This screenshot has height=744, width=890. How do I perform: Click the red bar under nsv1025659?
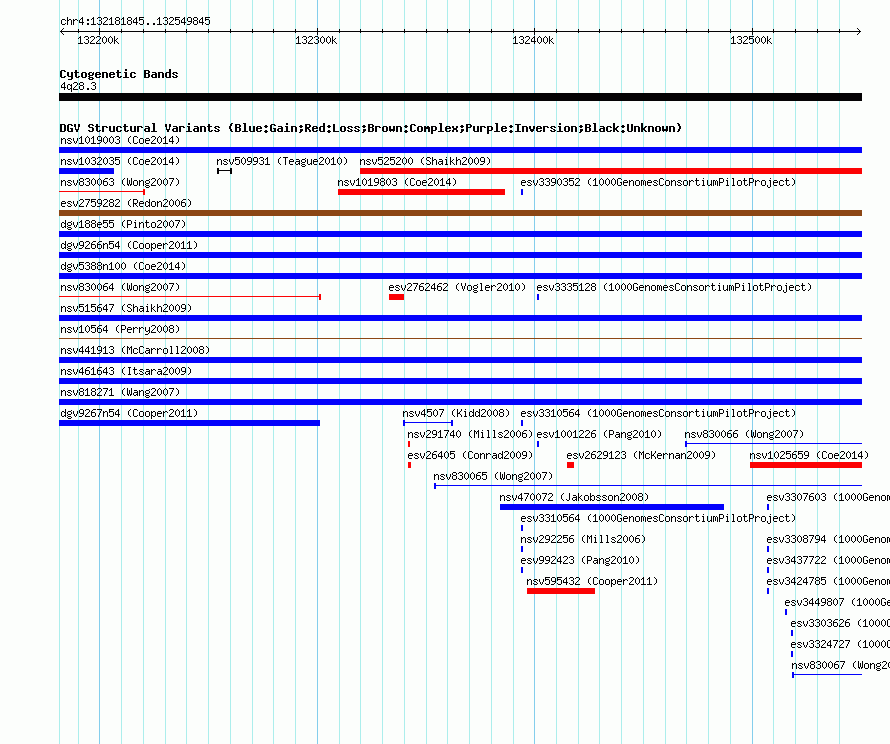[806, 465]
